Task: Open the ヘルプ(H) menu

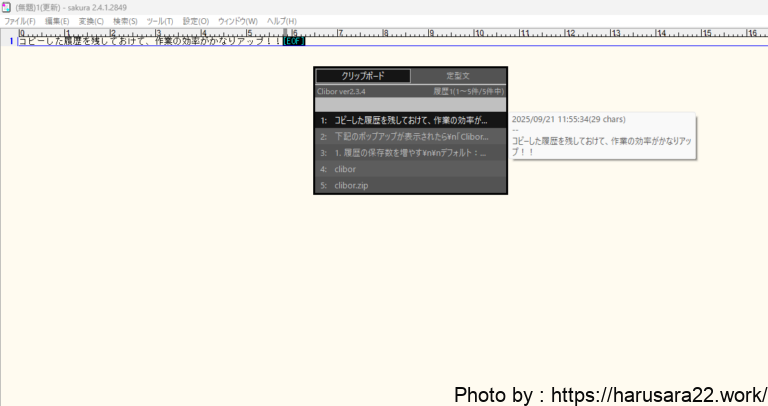Action: point(281,21)
